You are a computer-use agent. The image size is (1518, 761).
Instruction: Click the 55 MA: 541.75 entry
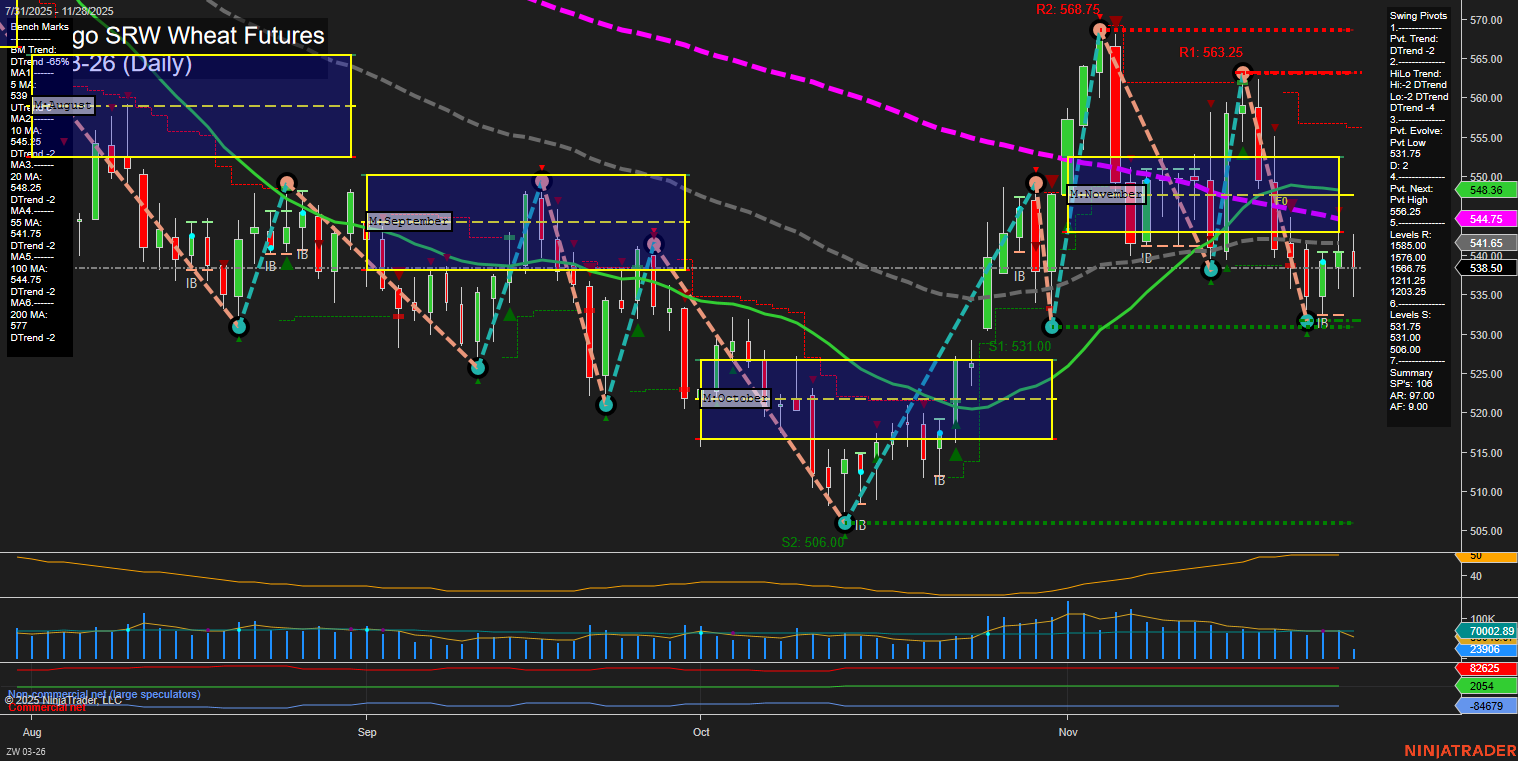click(26, 228)
